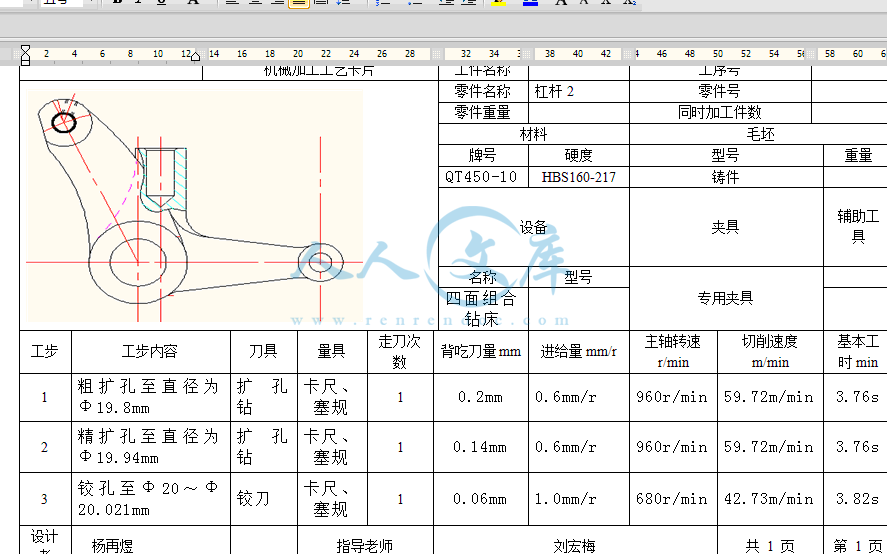
Task: Click in the '零件名称' label cell
Action: point(483,91)
